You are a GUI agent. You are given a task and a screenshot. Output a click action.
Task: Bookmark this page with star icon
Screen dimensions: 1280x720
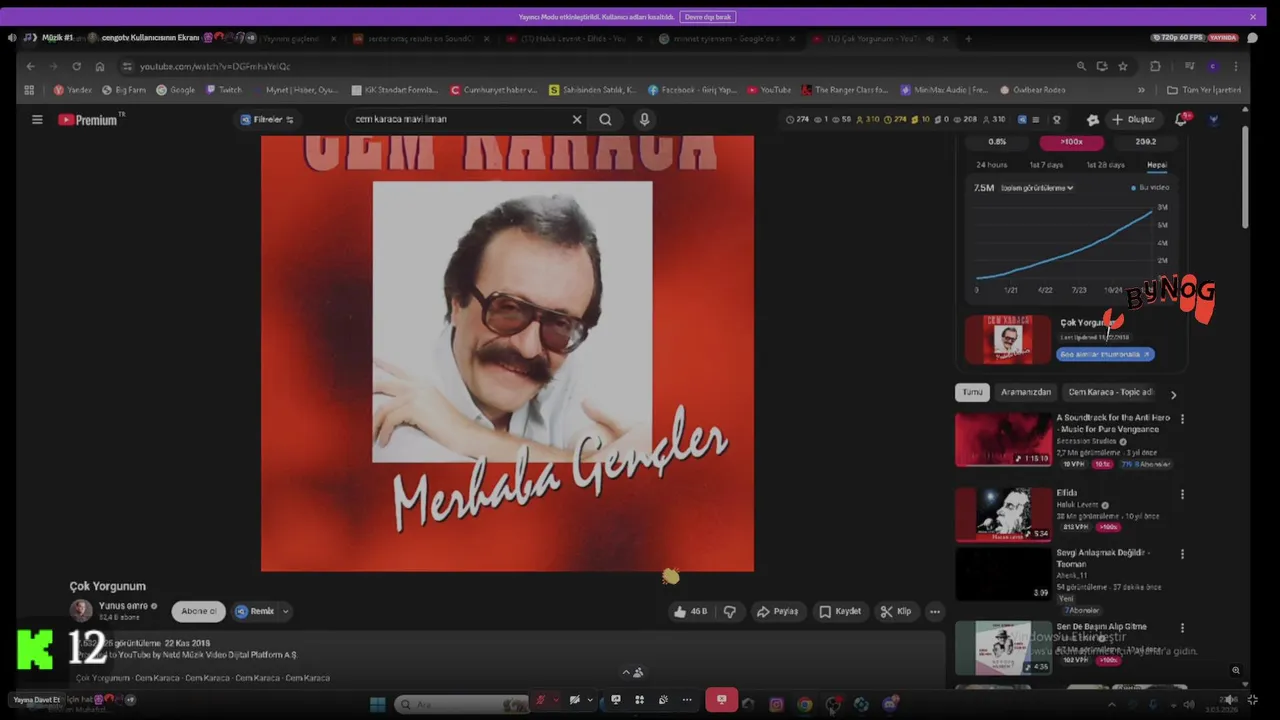click(1123, 66)
